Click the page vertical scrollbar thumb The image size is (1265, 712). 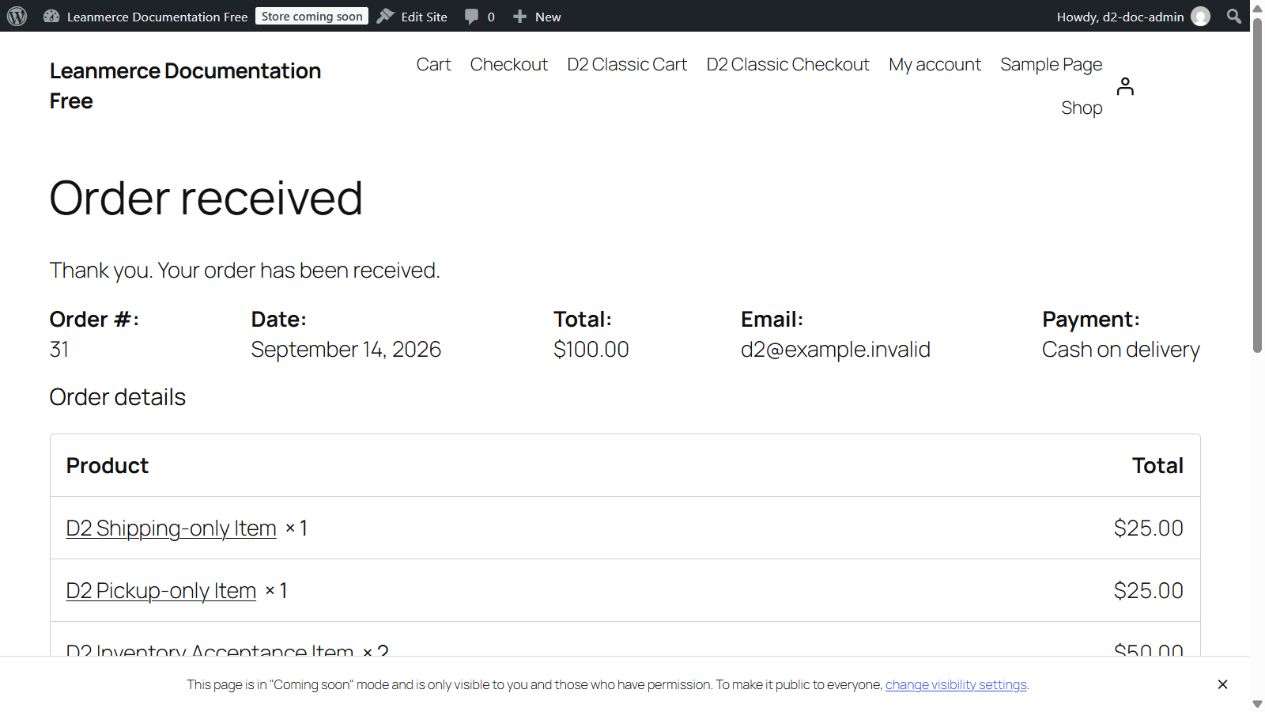(1257, 185)
